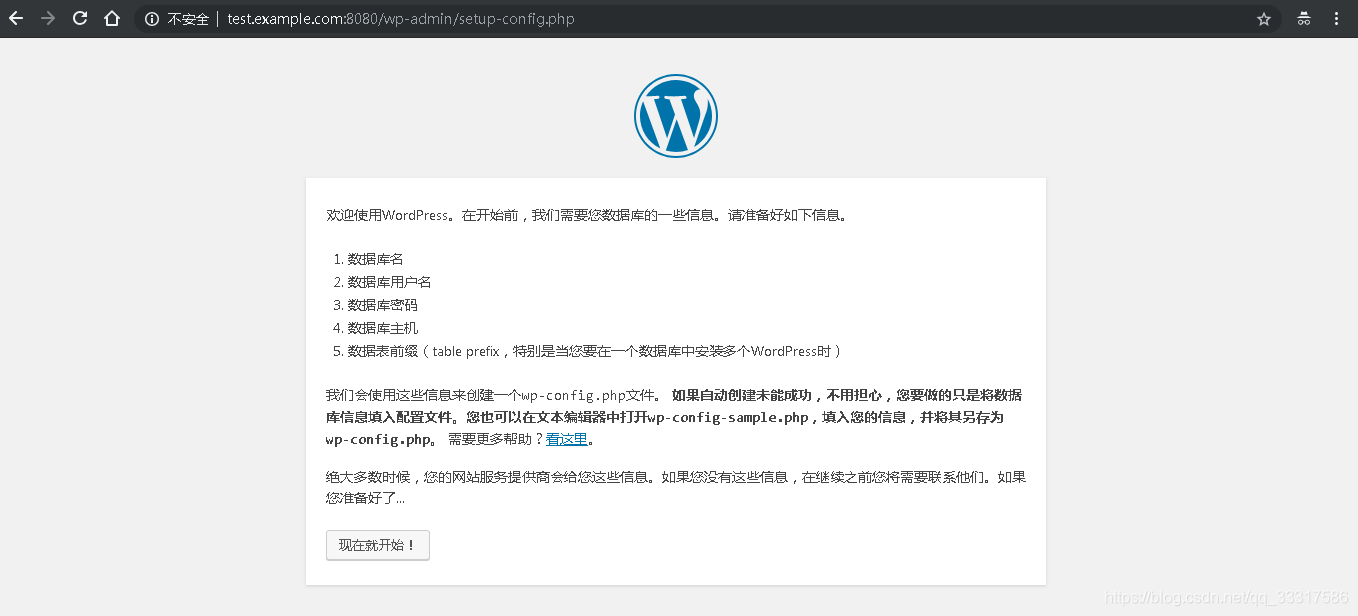The width and height of the screenshot is (1358, 616).
Task: Bookmark this page with the star icon
Action: [x=1264, y=19]
